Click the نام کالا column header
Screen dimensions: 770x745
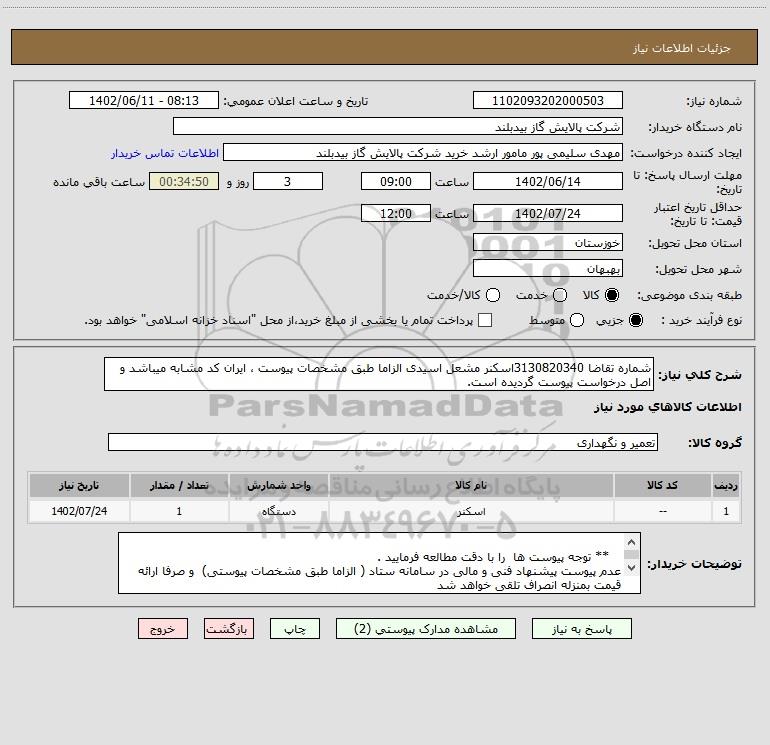(471, 485)
